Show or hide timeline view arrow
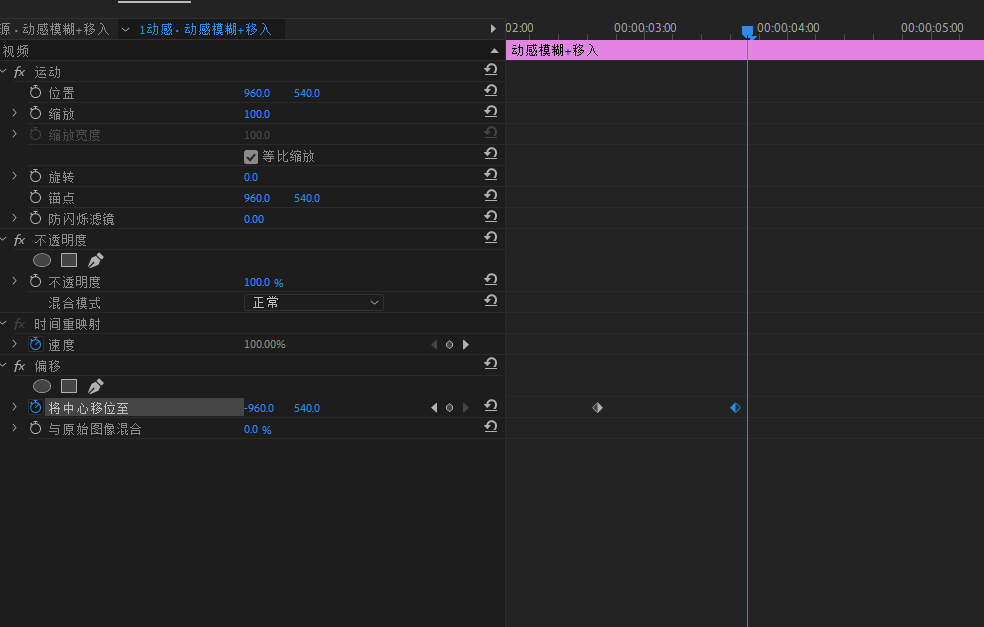 493,29
